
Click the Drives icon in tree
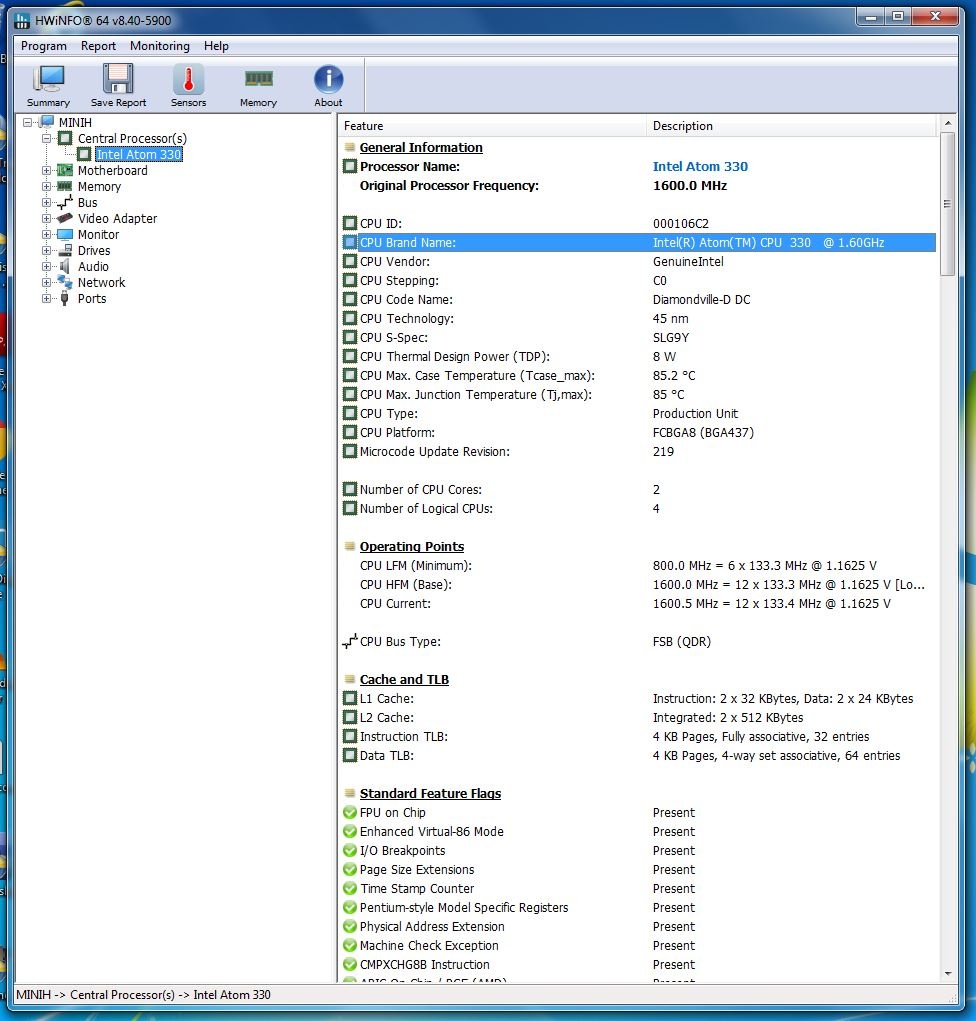pos(64,250)
